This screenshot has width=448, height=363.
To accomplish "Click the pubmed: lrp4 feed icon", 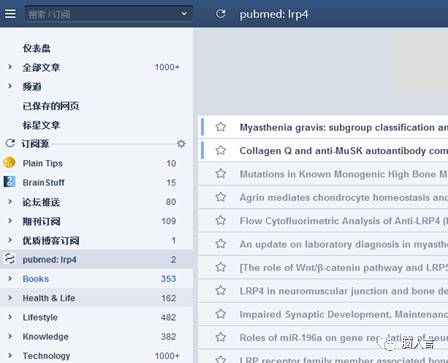I will tap(9, 259).
